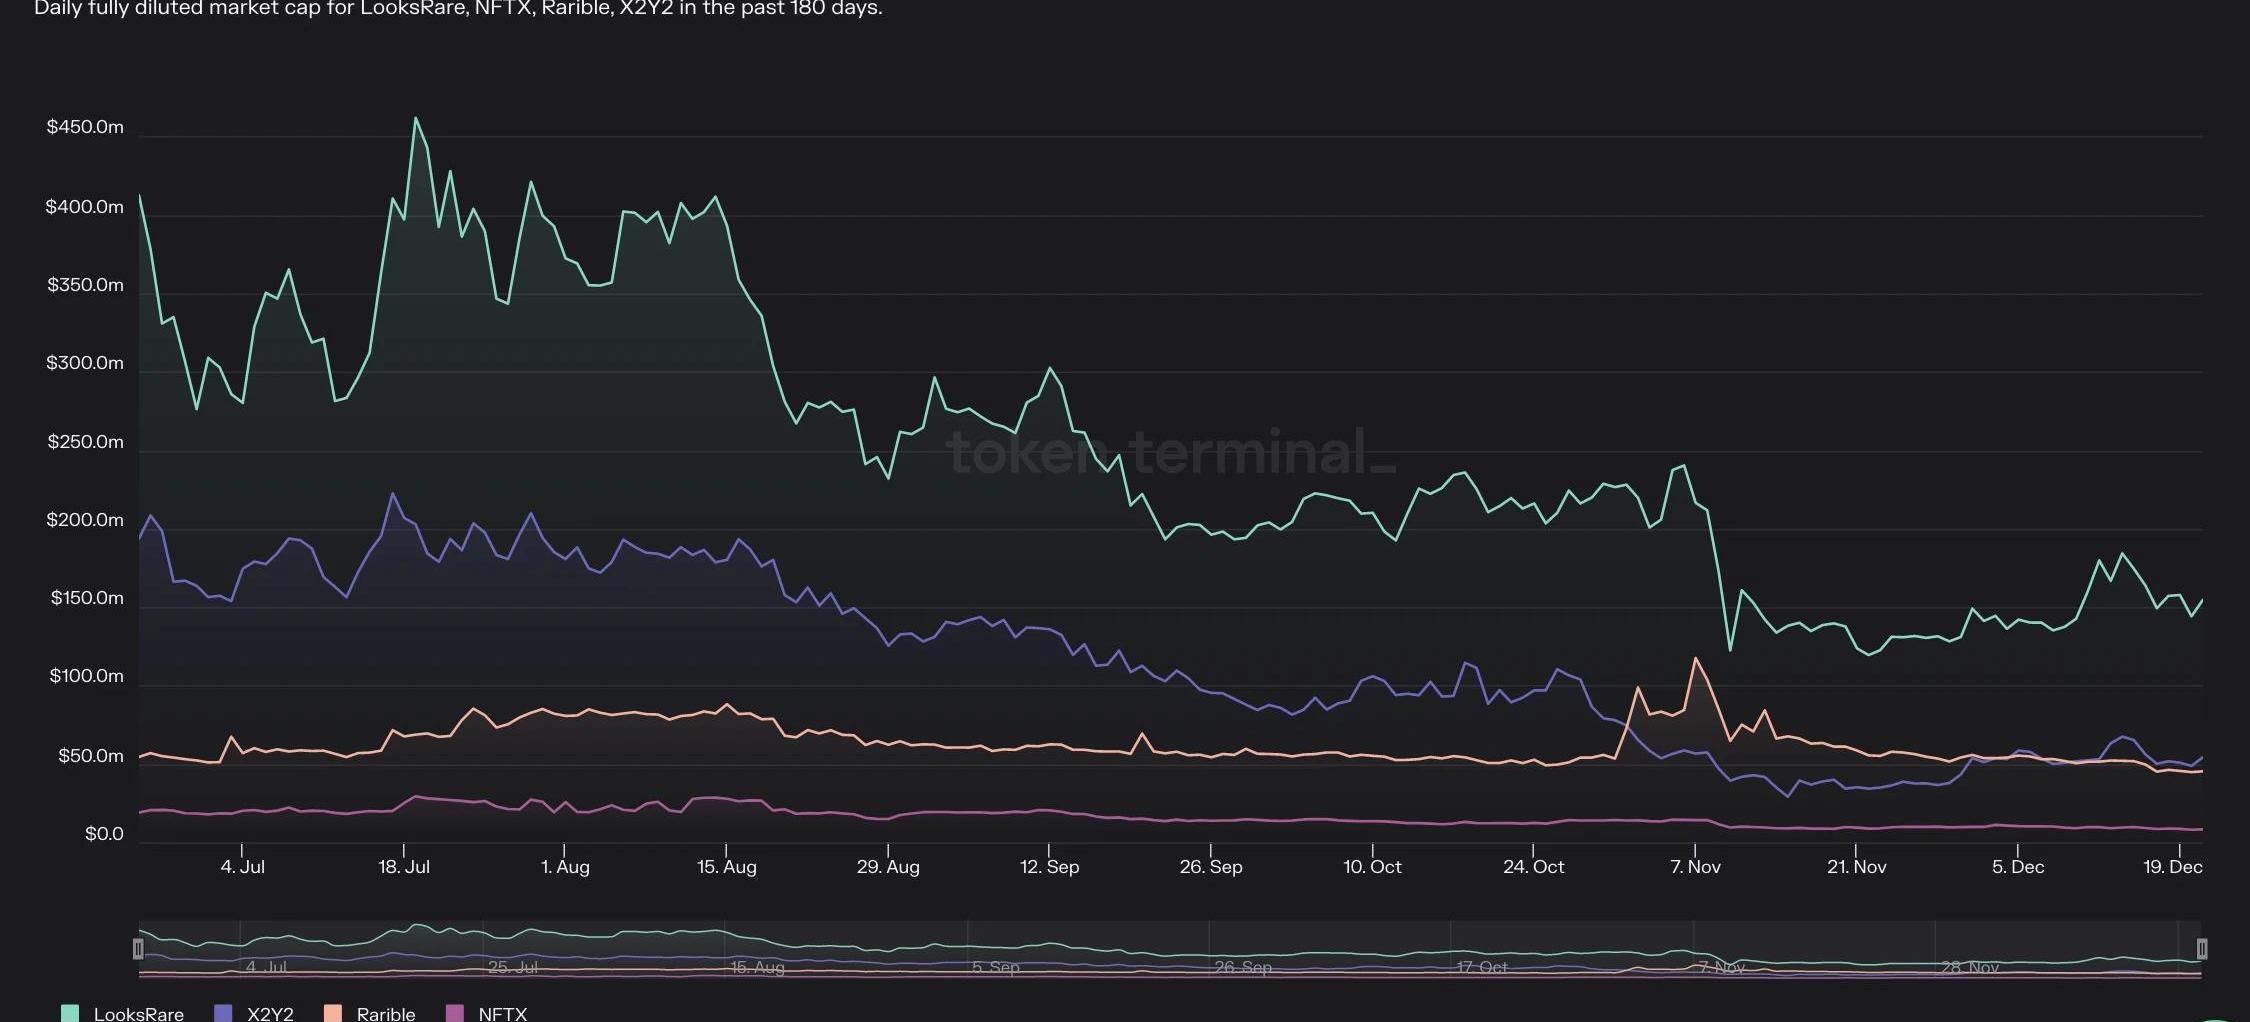2250x1022 pixels.
Task: Click the 18. Jul x-axis date label
Action: tap(404, 867)
